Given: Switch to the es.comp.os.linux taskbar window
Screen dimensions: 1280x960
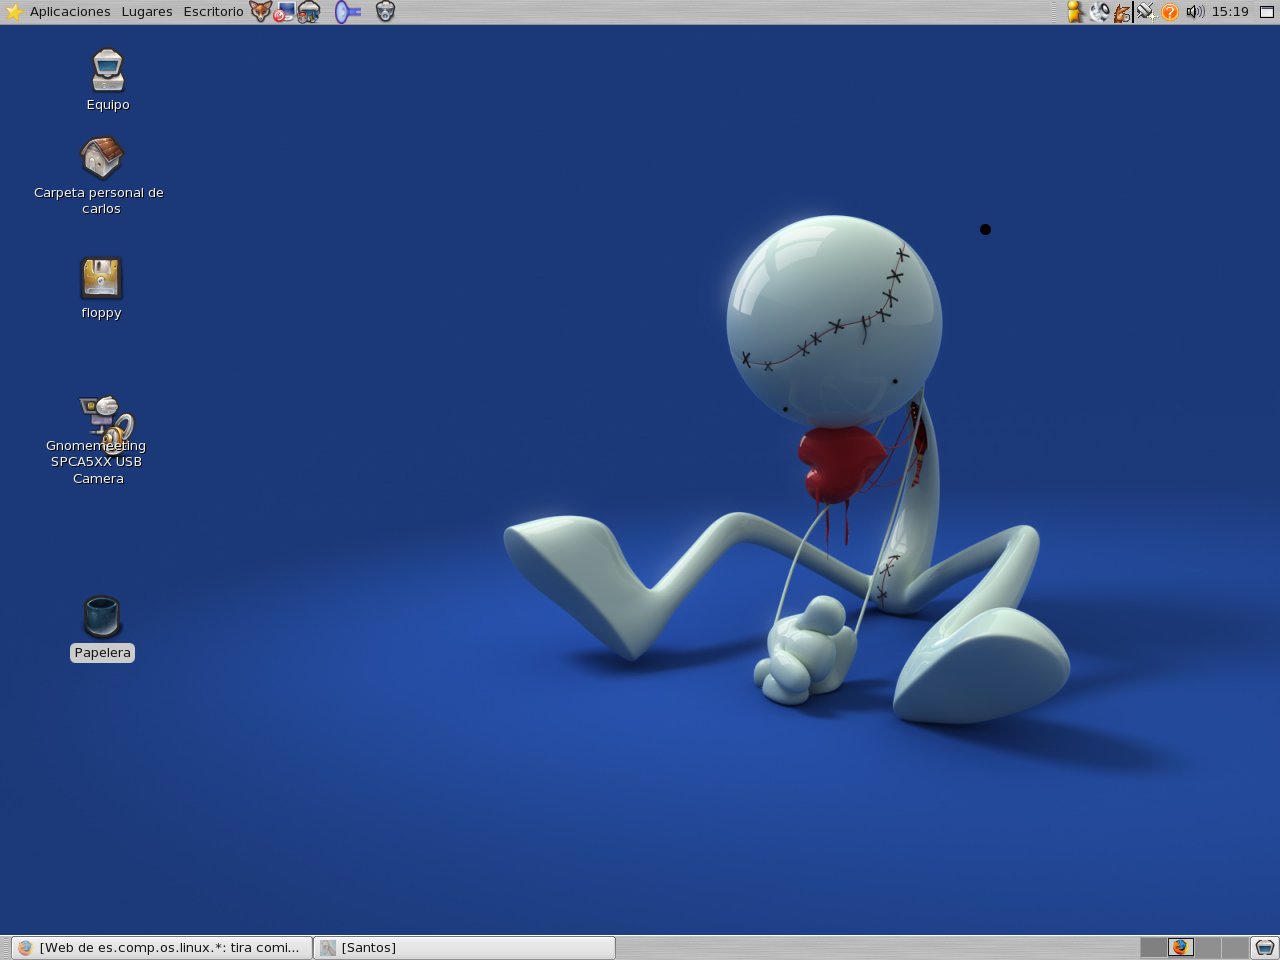Looking at the screenshot, I should pos(162,947).
